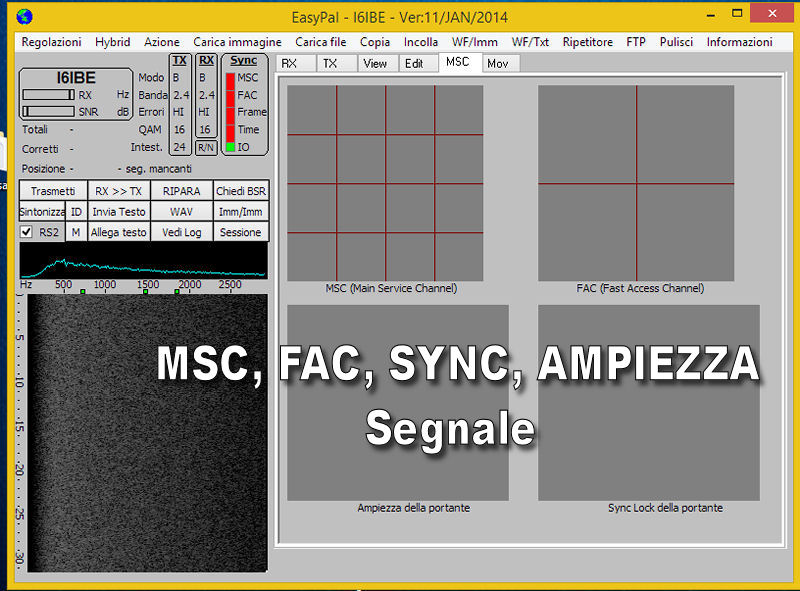800x591 pixels.
Task: Click the waterfall display
Action: coord(147,433)
